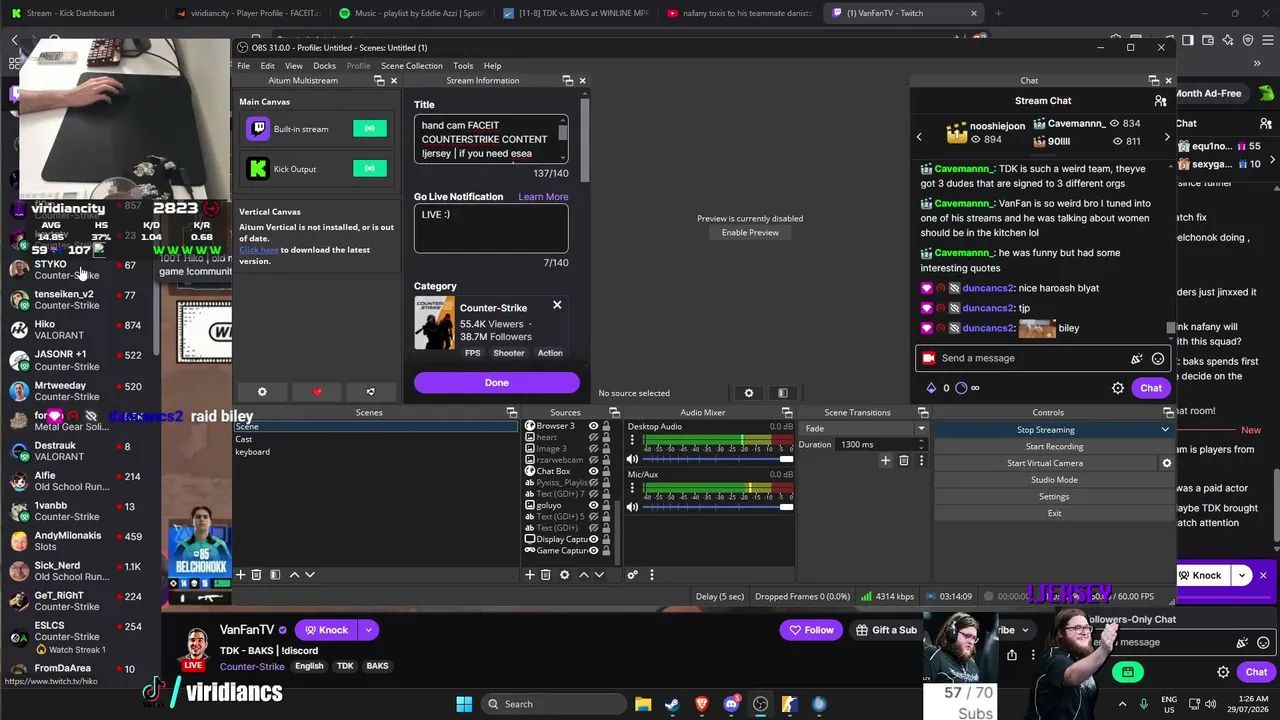Open Brave browser from taskbar
Viewport: 1280px width, 720px height.
pyautogui.click(x=701, y=704)
